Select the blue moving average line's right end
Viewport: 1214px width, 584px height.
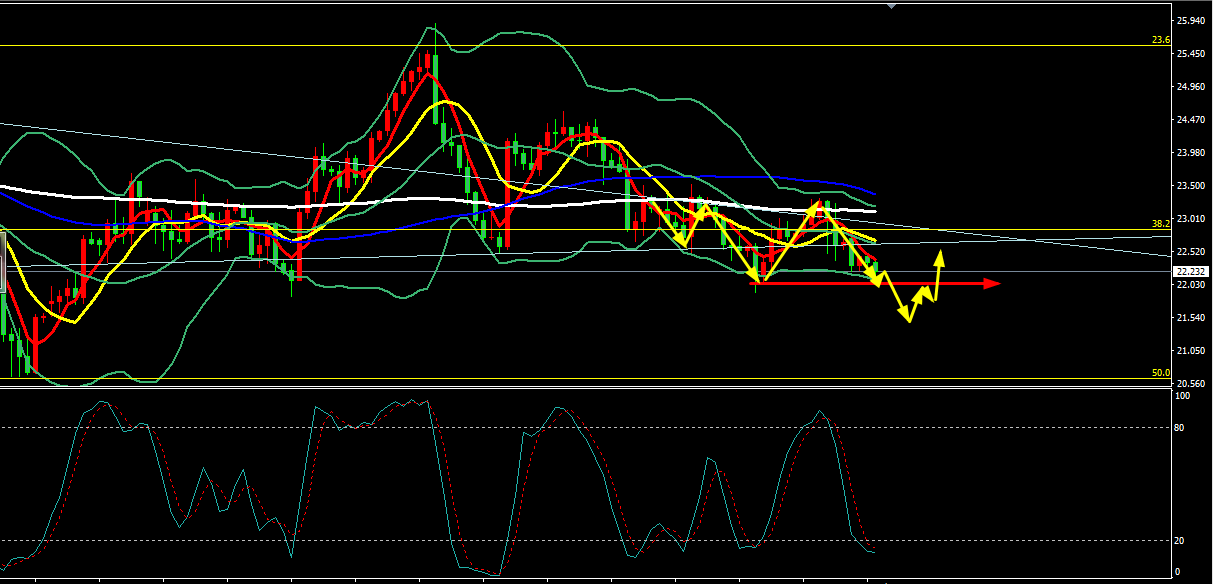(874, 193)
